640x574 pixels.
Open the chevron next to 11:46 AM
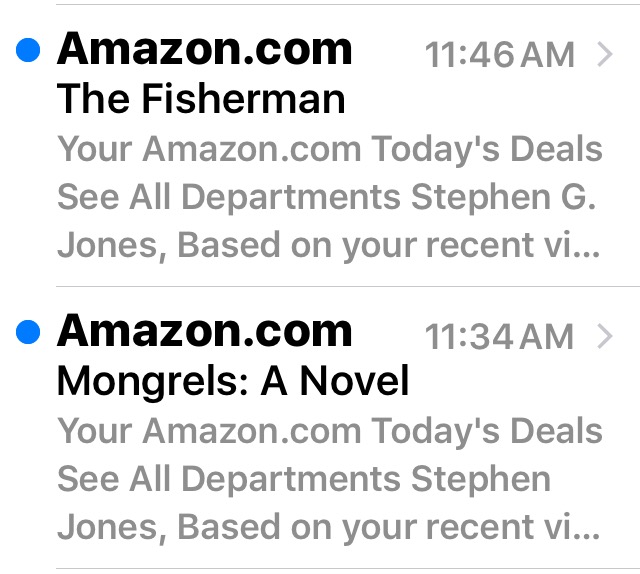coord(604,55)
